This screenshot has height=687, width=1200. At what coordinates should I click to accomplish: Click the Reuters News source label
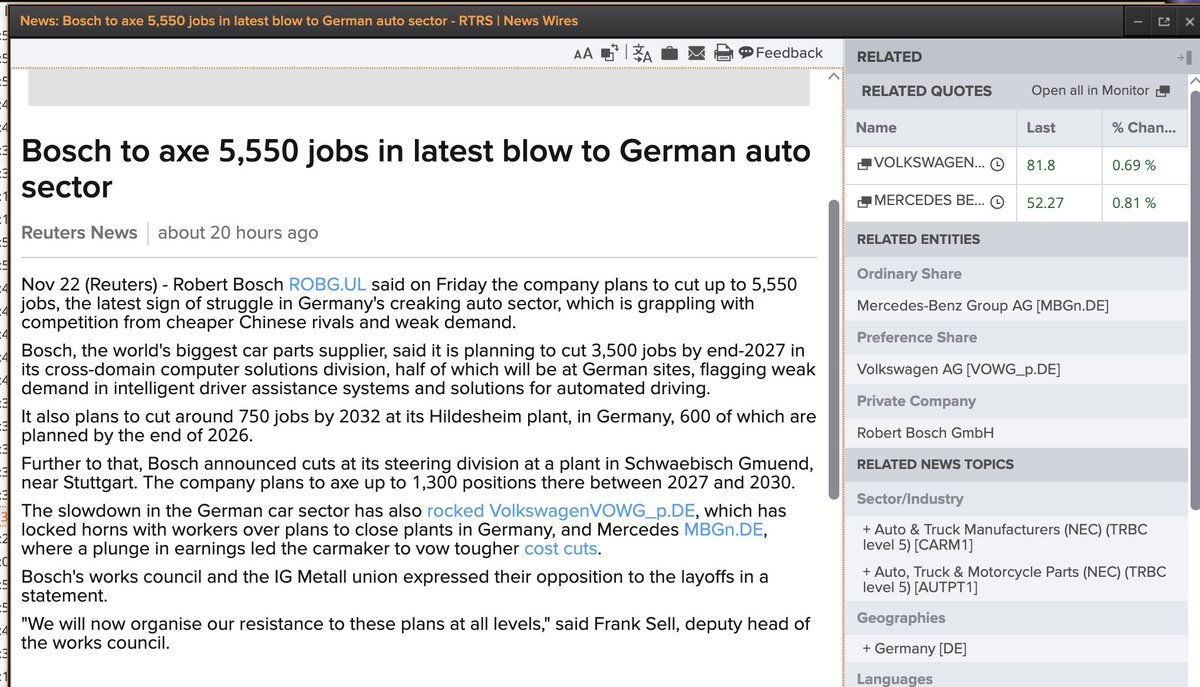click(79, 232)
